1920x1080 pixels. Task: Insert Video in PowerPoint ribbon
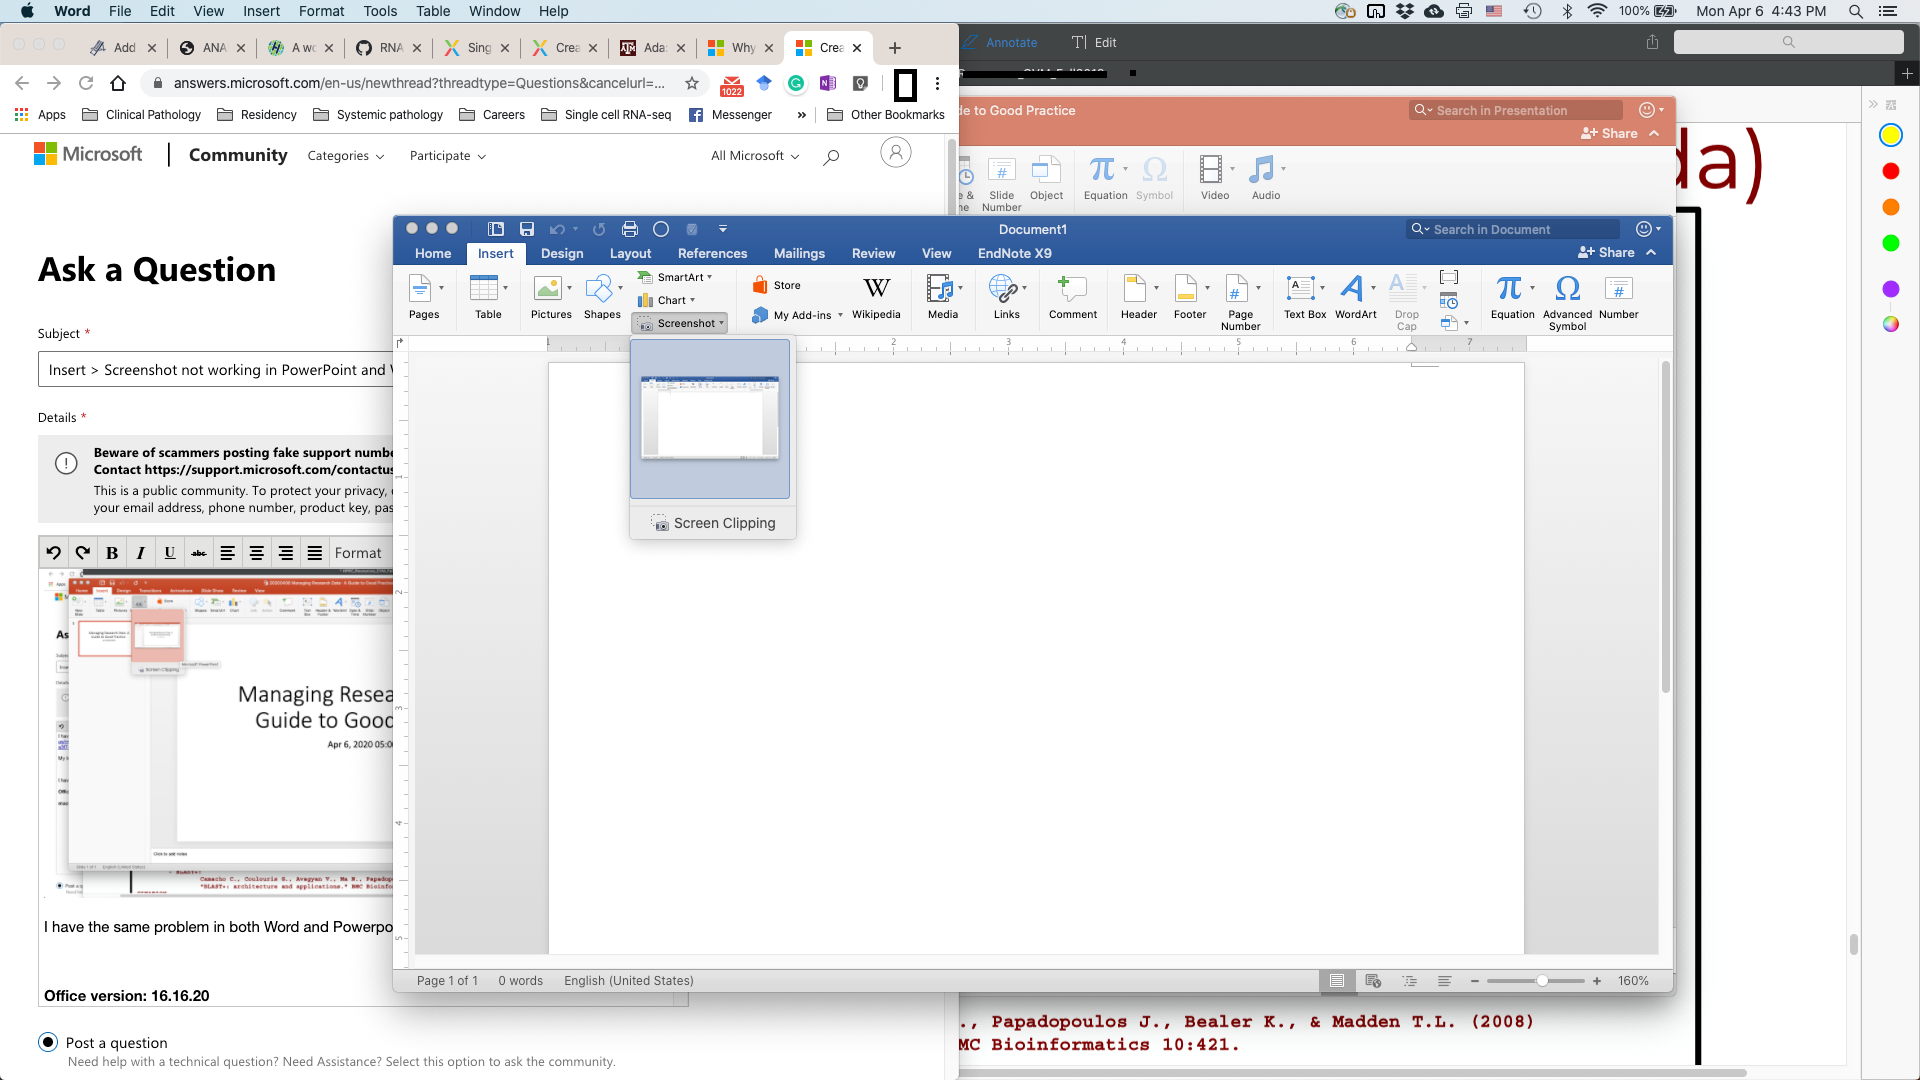tap(1215, 178)
